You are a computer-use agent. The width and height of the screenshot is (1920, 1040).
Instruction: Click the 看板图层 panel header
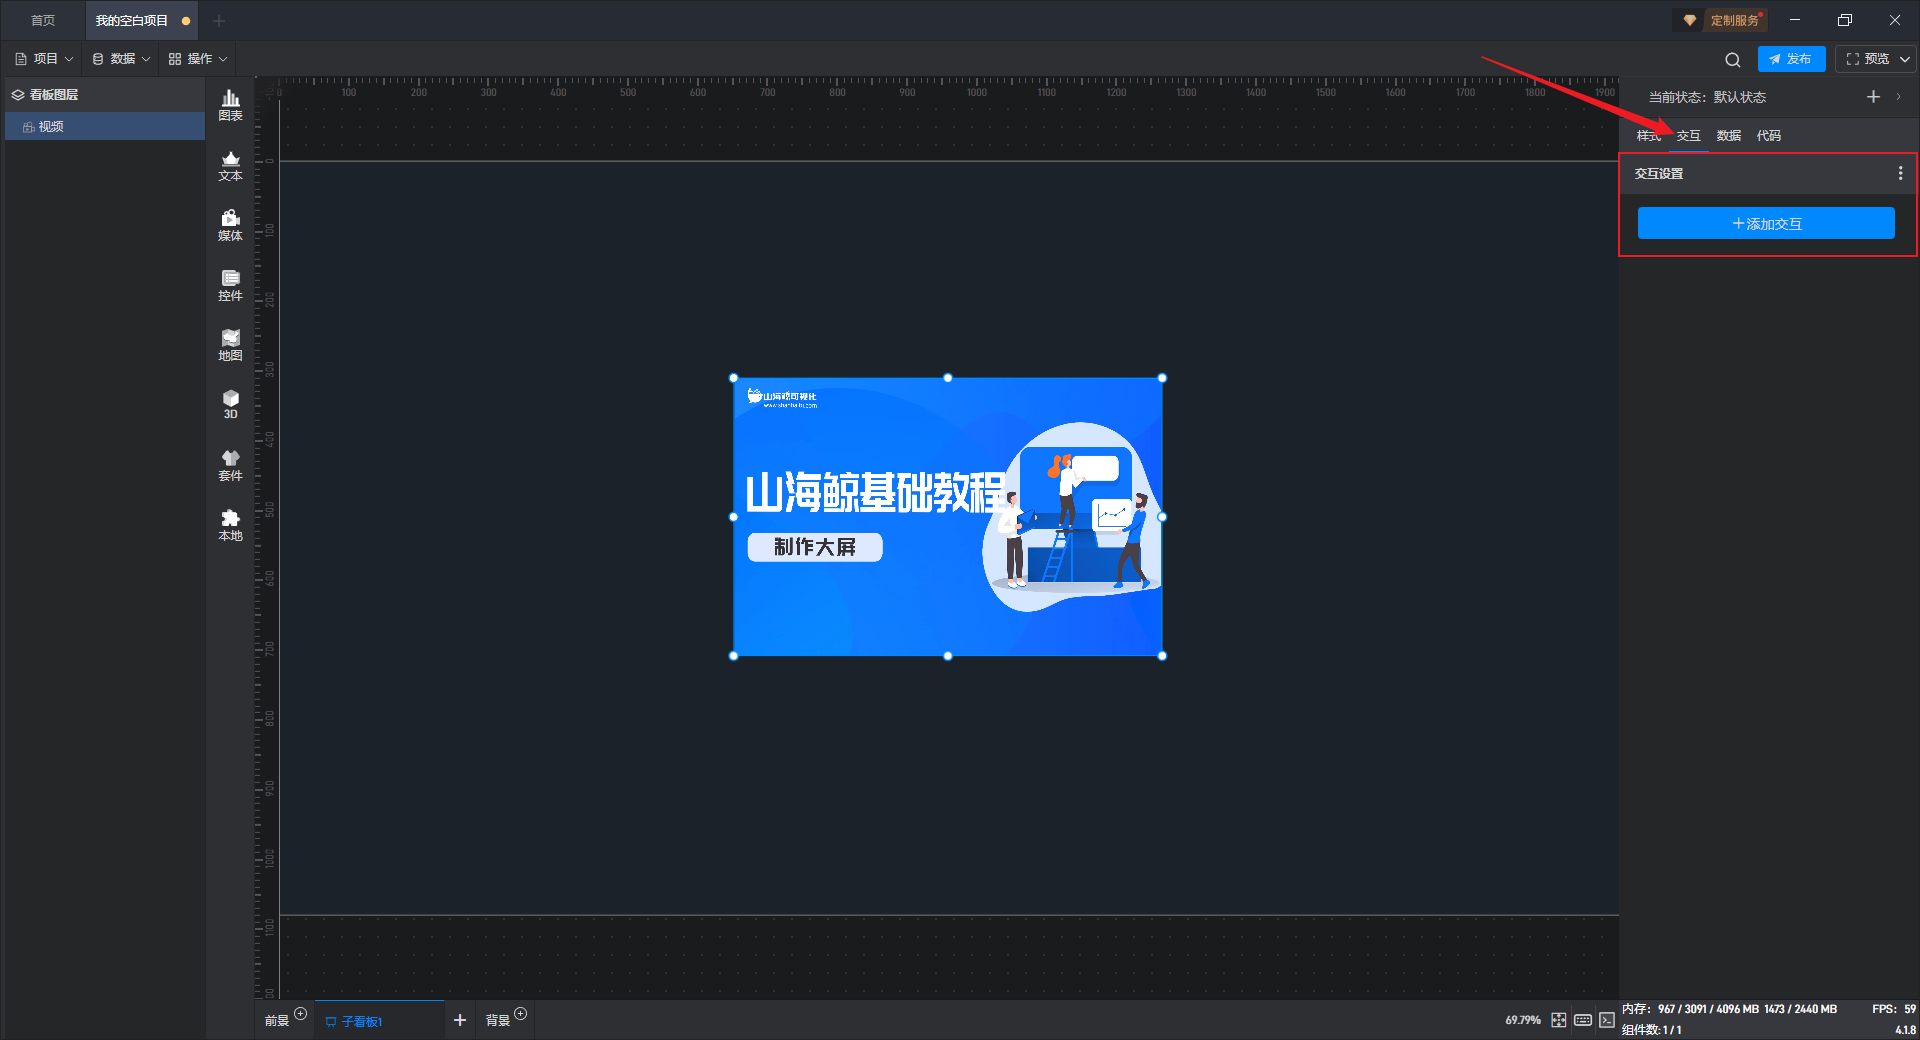105,95
